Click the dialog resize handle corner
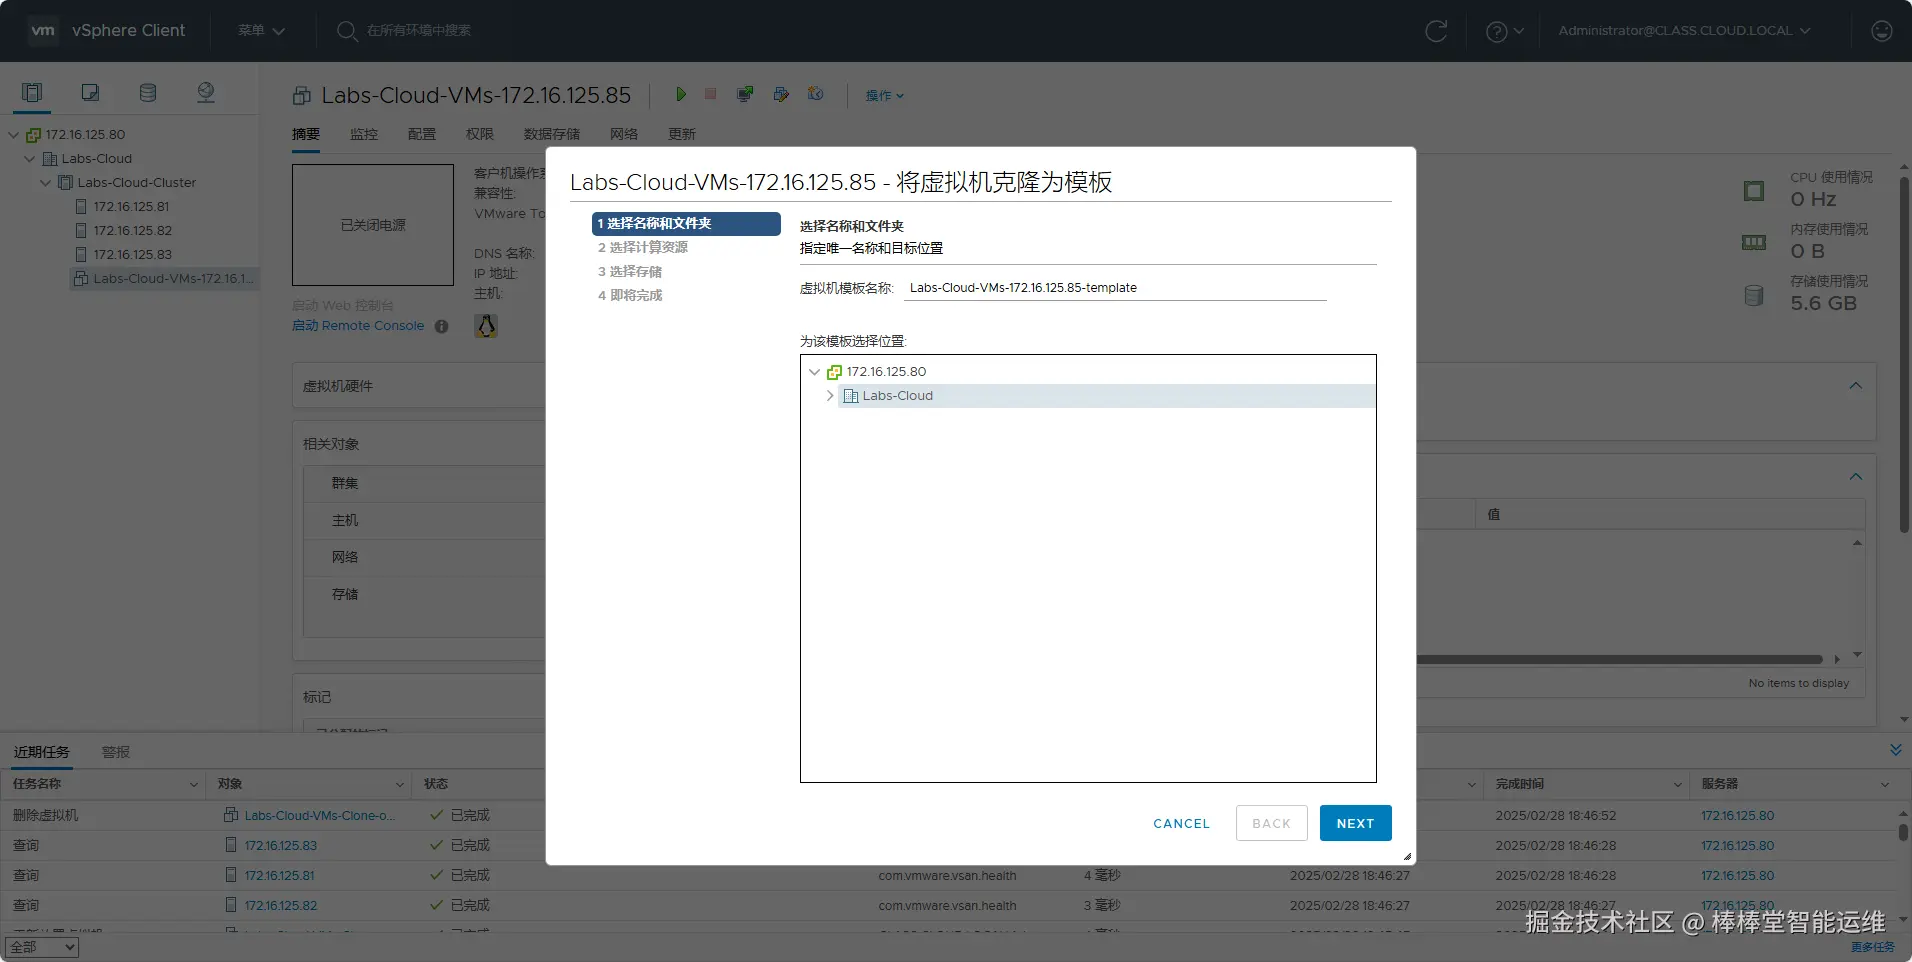Screen dimensions: 1912x962 1407,857
